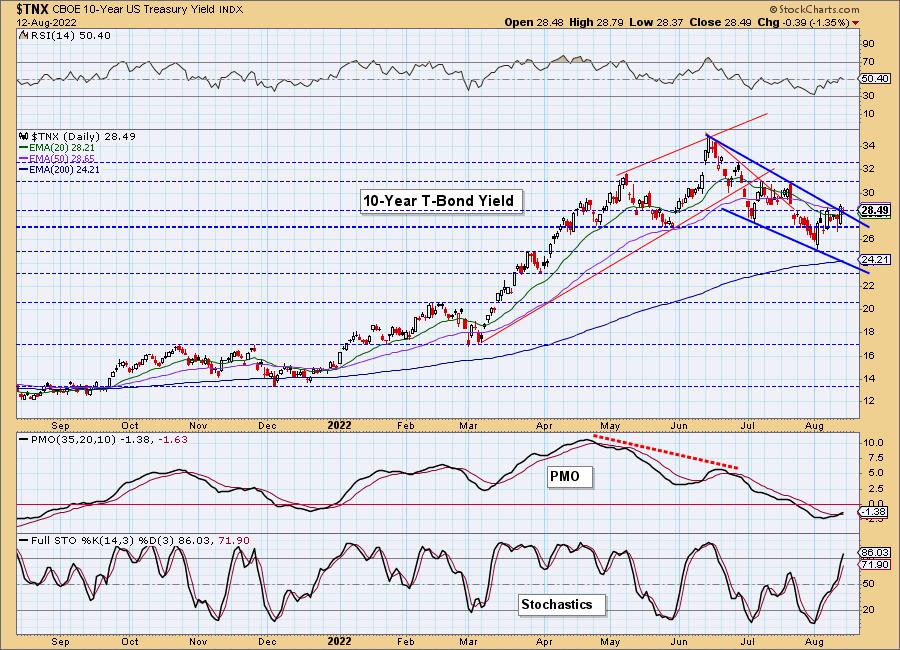
Task: Click the $TNX ticker symbol title
Action: point(33,10)
